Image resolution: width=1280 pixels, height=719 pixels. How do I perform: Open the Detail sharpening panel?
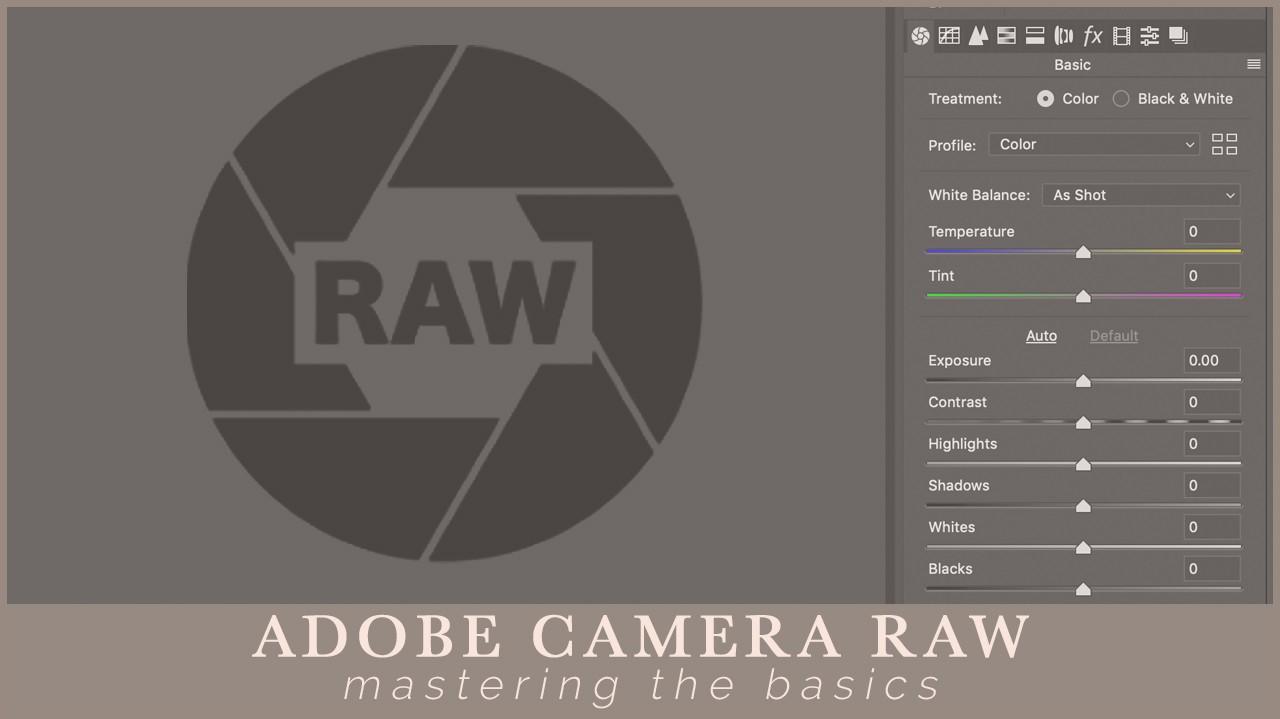978,36
